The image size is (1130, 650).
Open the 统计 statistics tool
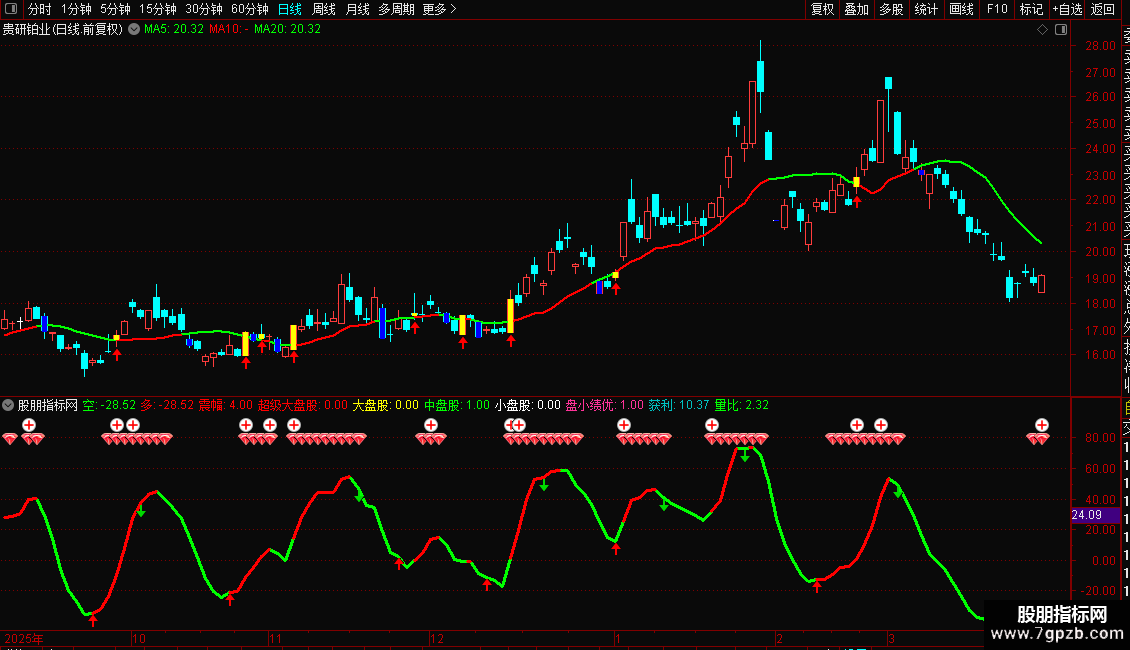tap(926, 9)
